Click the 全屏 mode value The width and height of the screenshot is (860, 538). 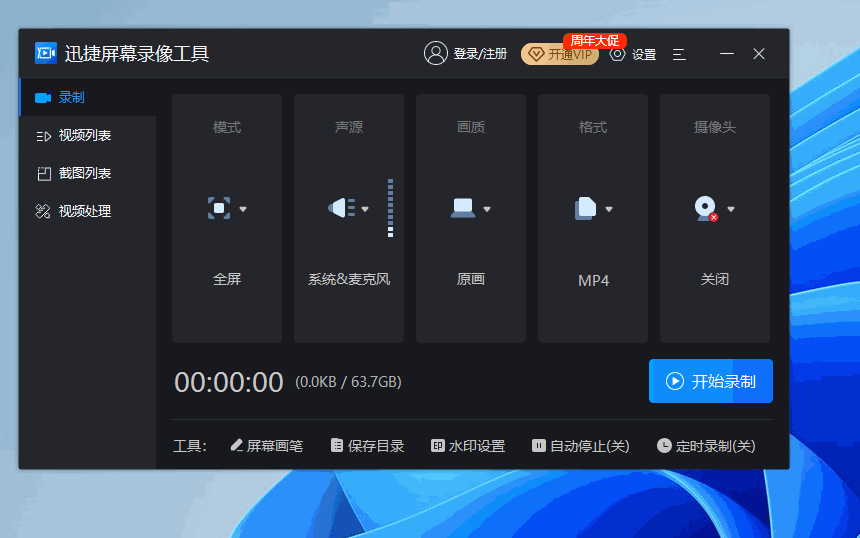[227, 279]
